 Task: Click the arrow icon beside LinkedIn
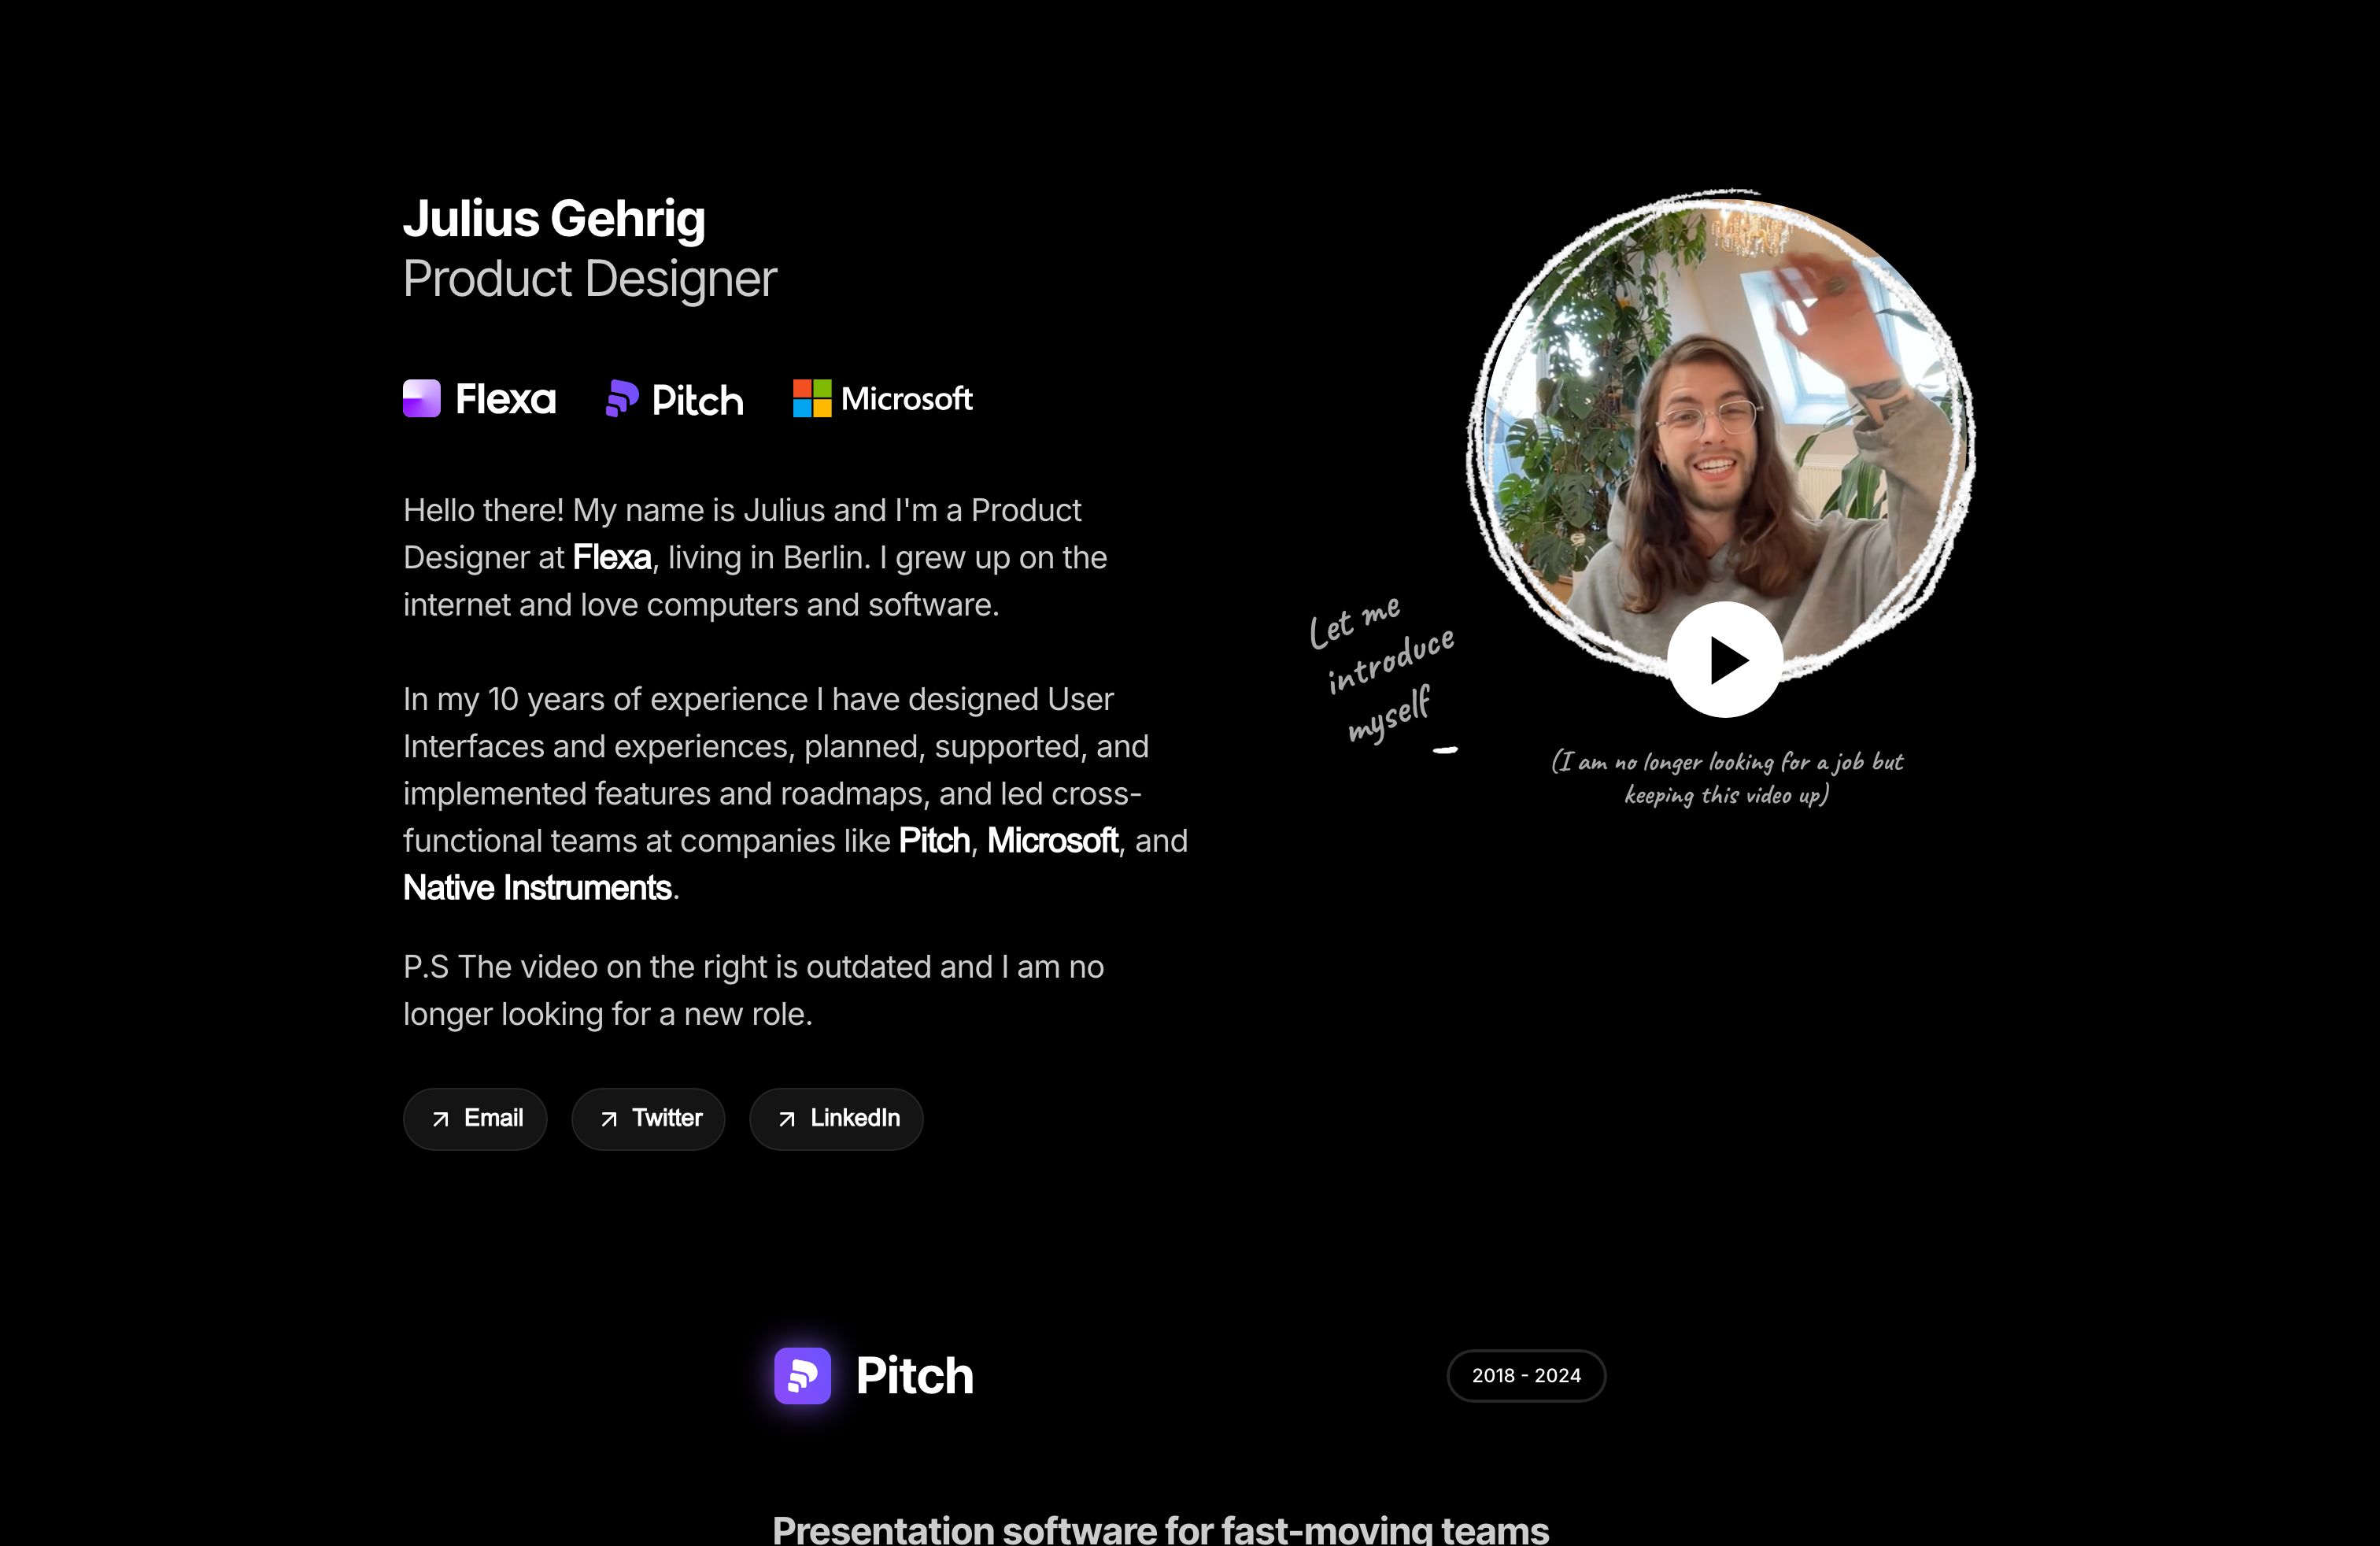(x=787, y=1119)
